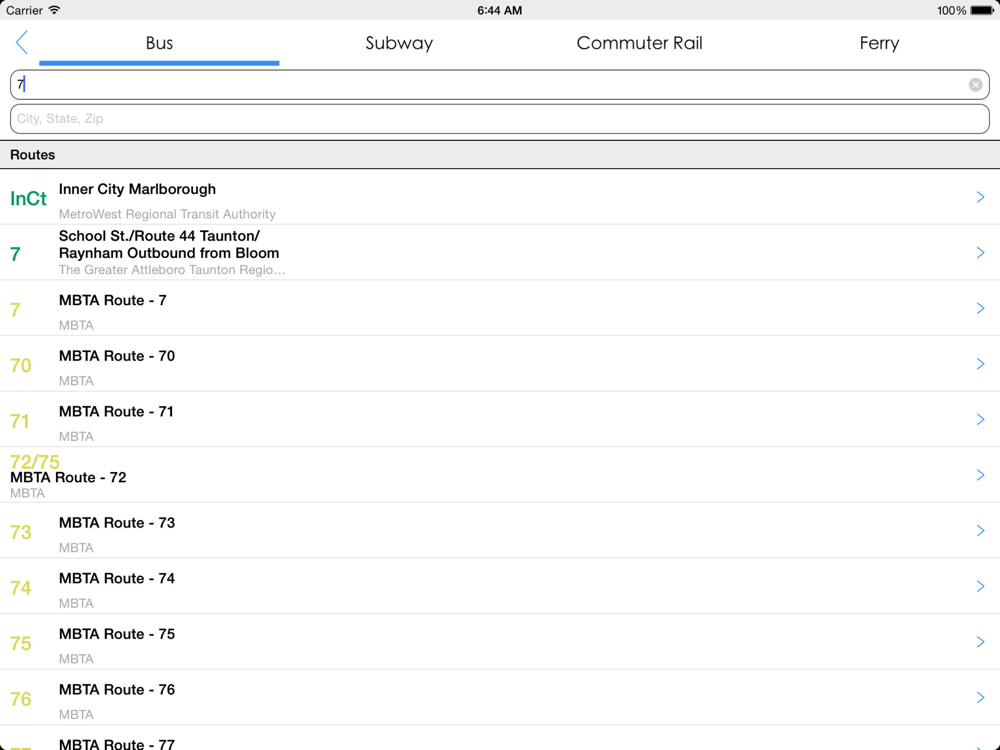Go back using the blue arrow
The image size is (1000, 750).
[x=22, y=43]
